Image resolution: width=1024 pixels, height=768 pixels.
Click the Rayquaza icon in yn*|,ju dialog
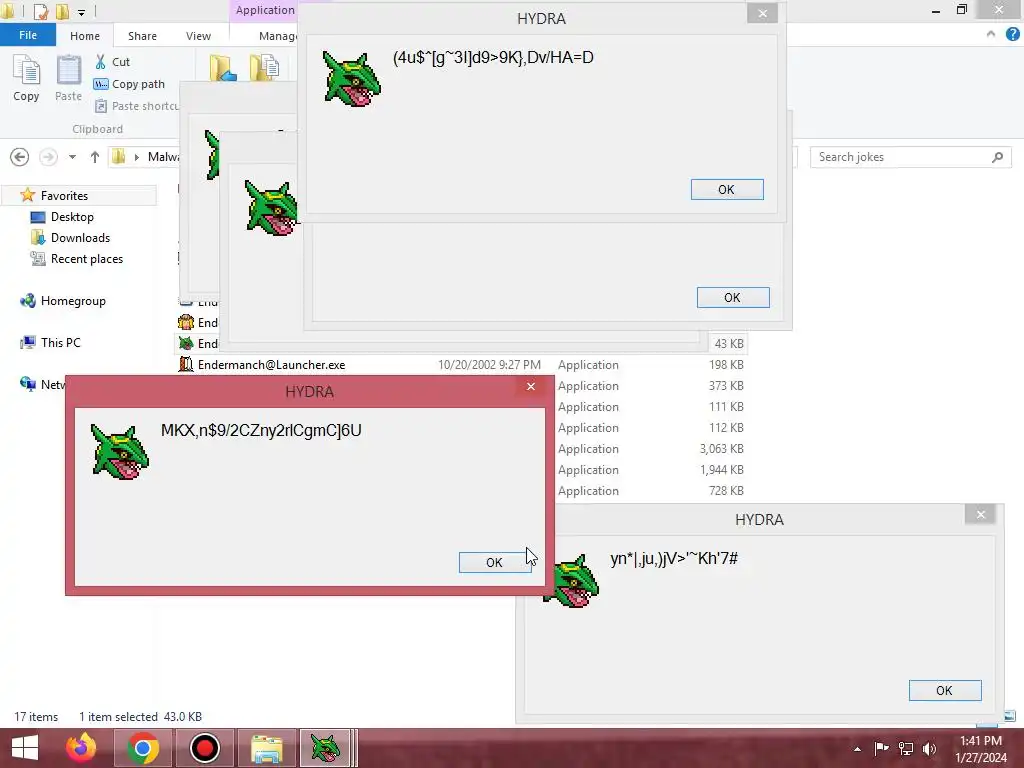click(571, 581)
